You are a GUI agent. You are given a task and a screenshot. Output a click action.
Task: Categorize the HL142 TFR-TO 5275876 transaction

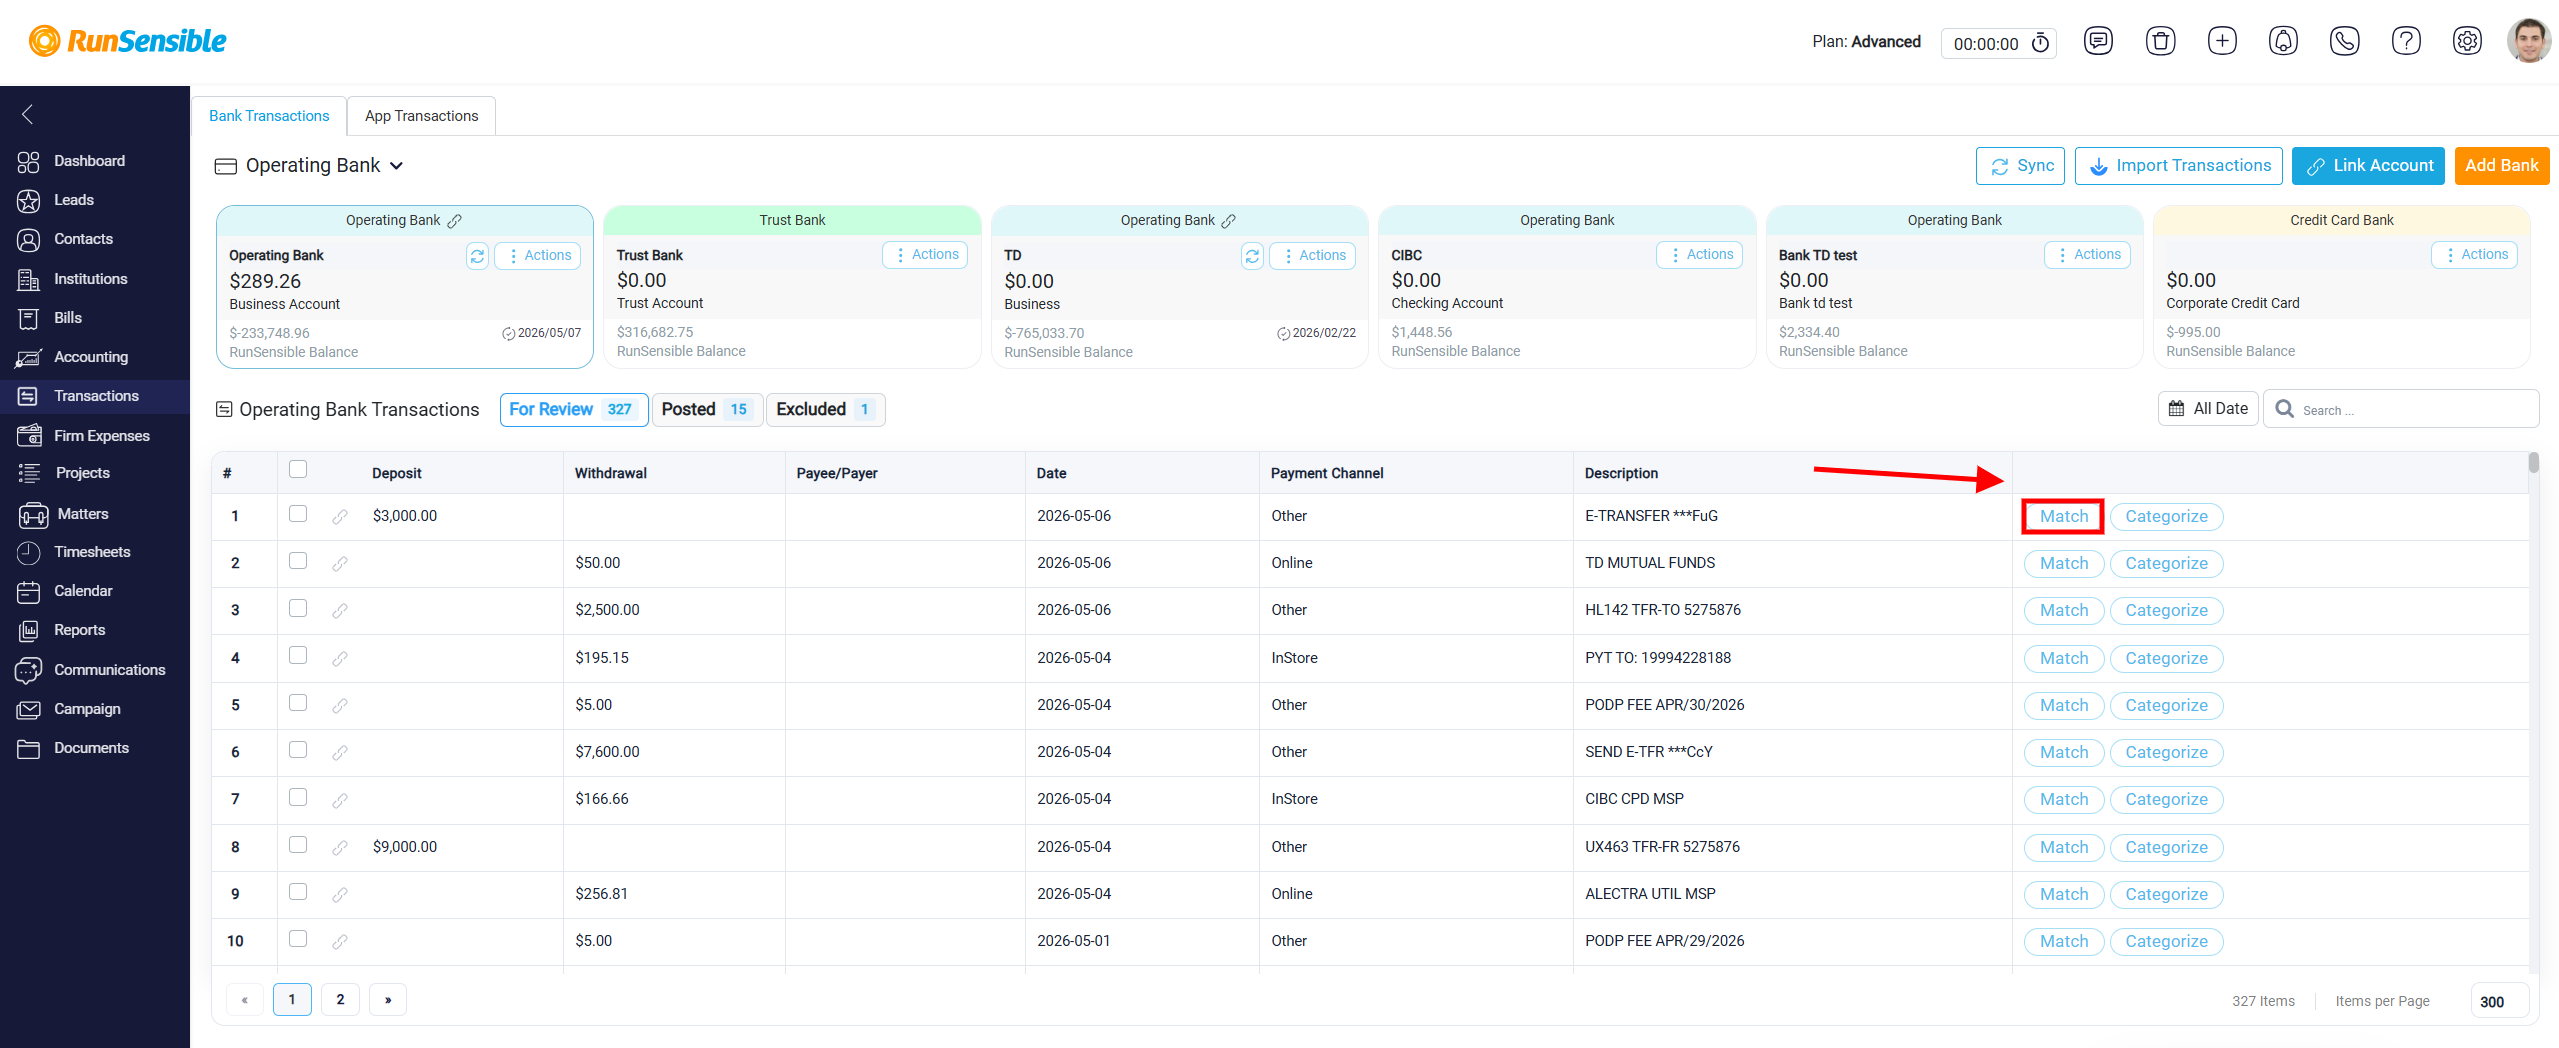[x=2166, y=611]
